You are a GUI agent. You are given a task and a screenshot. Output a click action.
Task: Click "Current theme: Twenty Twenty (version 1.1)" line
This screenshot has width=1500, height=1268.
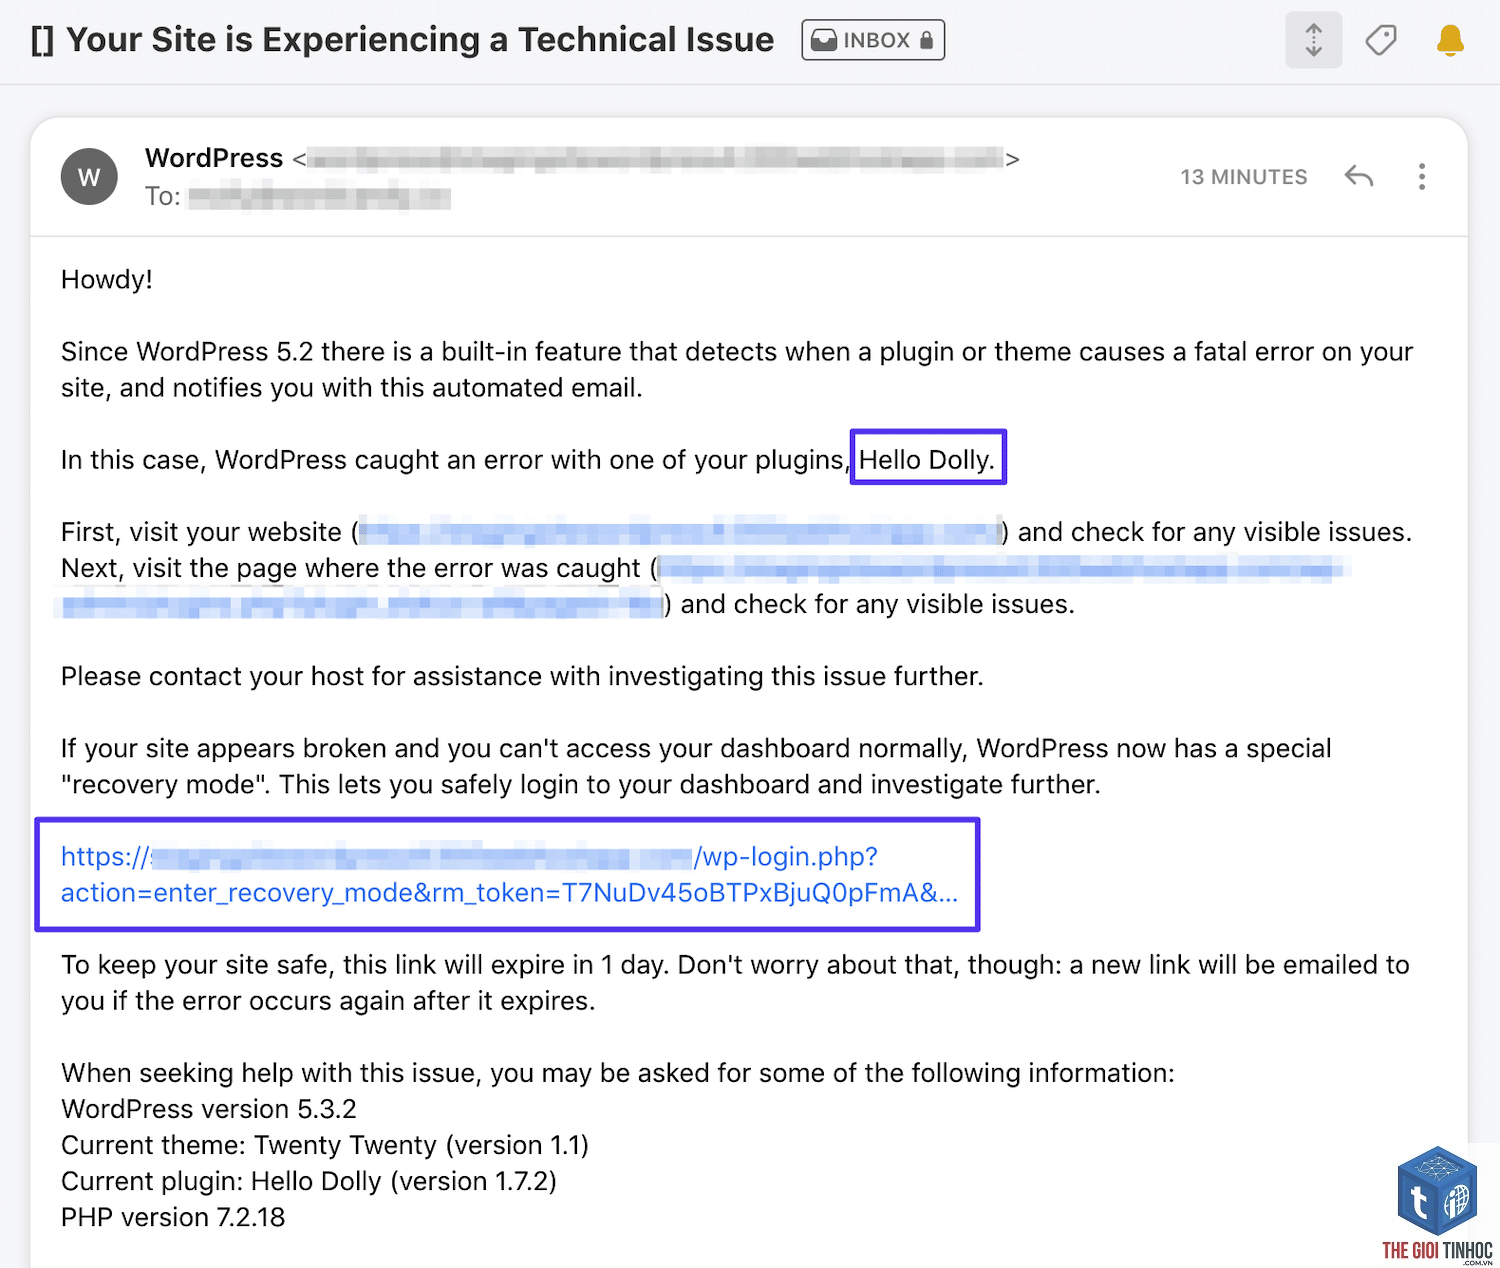pos(325,1145)
